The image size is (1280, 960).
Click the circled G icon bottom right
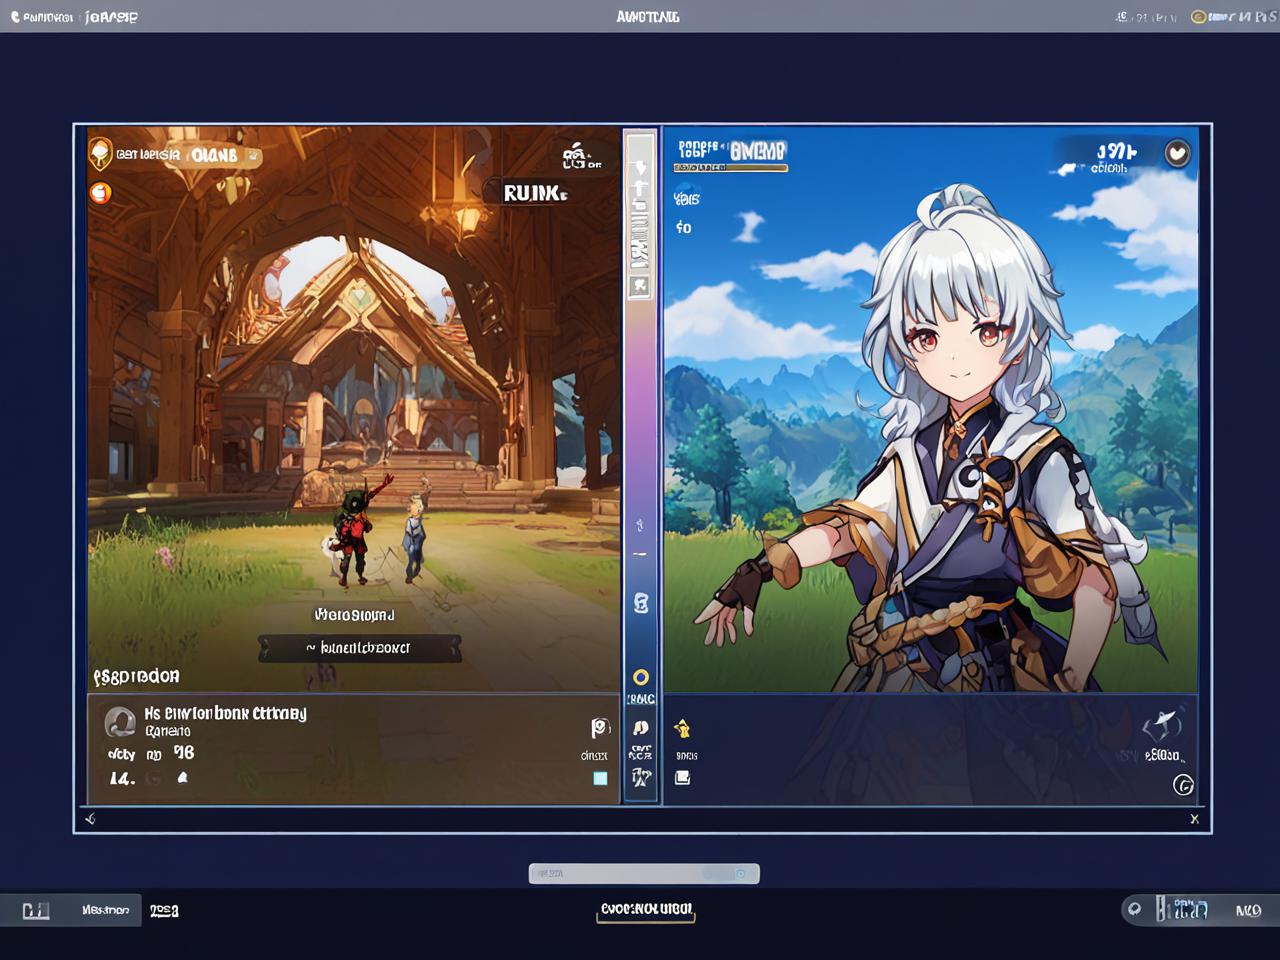coord(1183,785)
